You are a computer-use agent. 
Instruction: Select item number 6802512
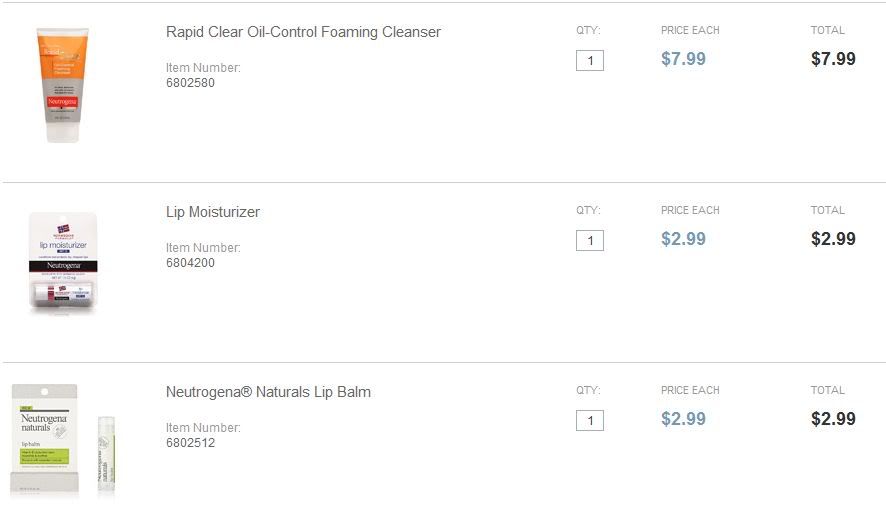click(x=190, y=443)
